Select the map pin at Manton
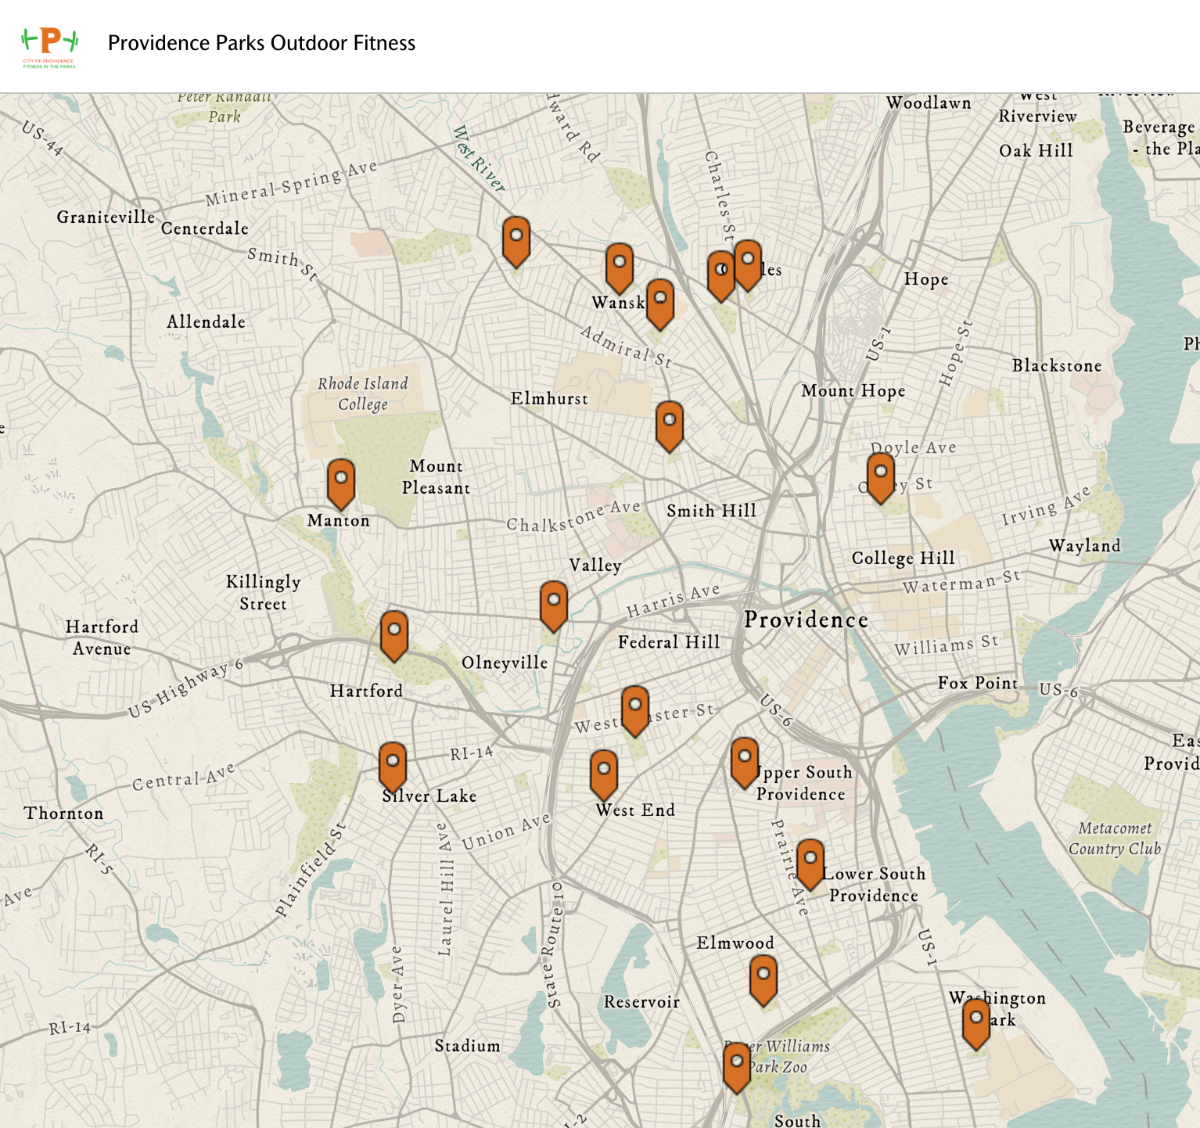 pos(341,484)
